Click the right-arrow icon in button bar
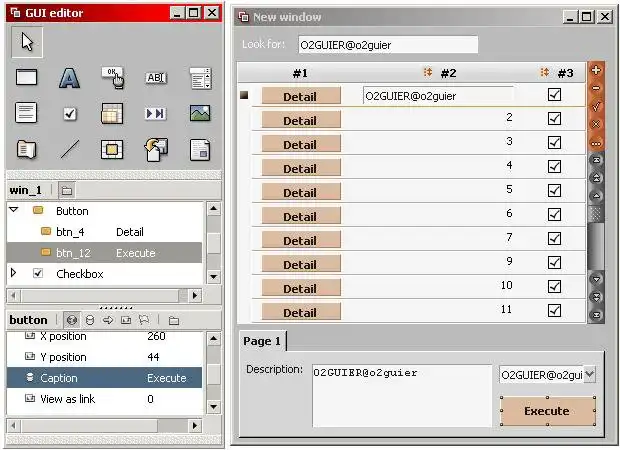 [108, 320]
